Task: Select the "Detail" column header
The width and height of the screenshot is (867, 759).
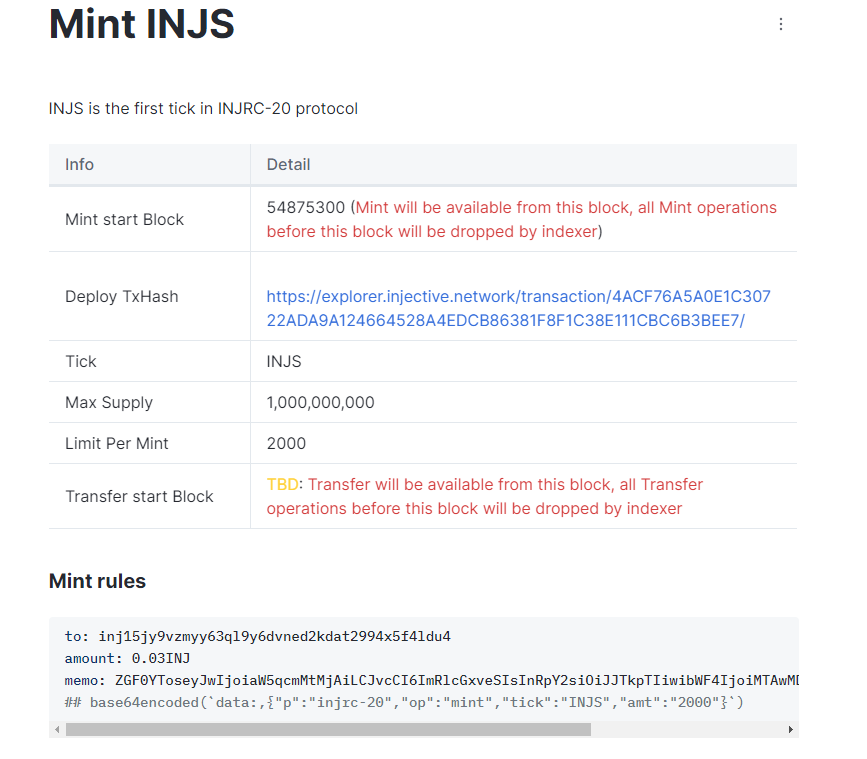Action: [288, 164]
